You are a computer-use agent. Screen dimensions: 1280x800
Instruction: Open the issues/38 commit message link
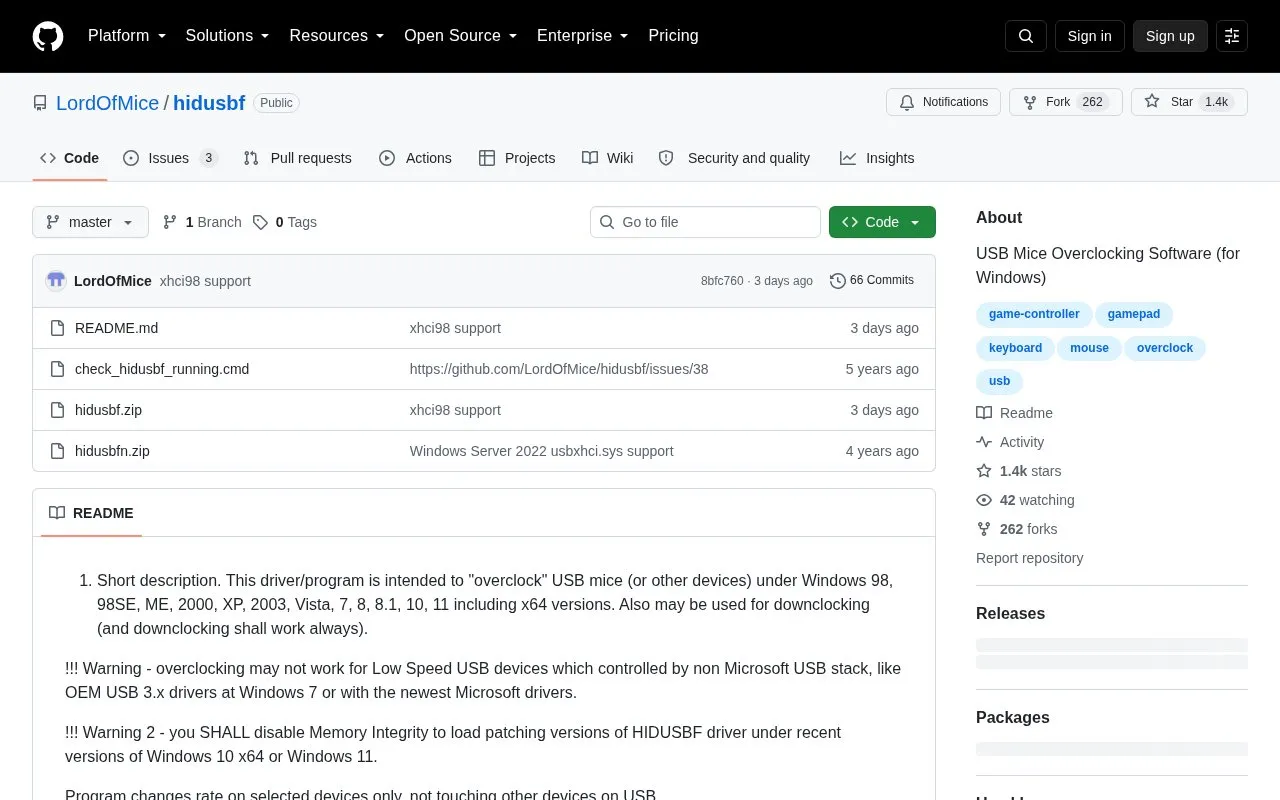click(559, 369)
